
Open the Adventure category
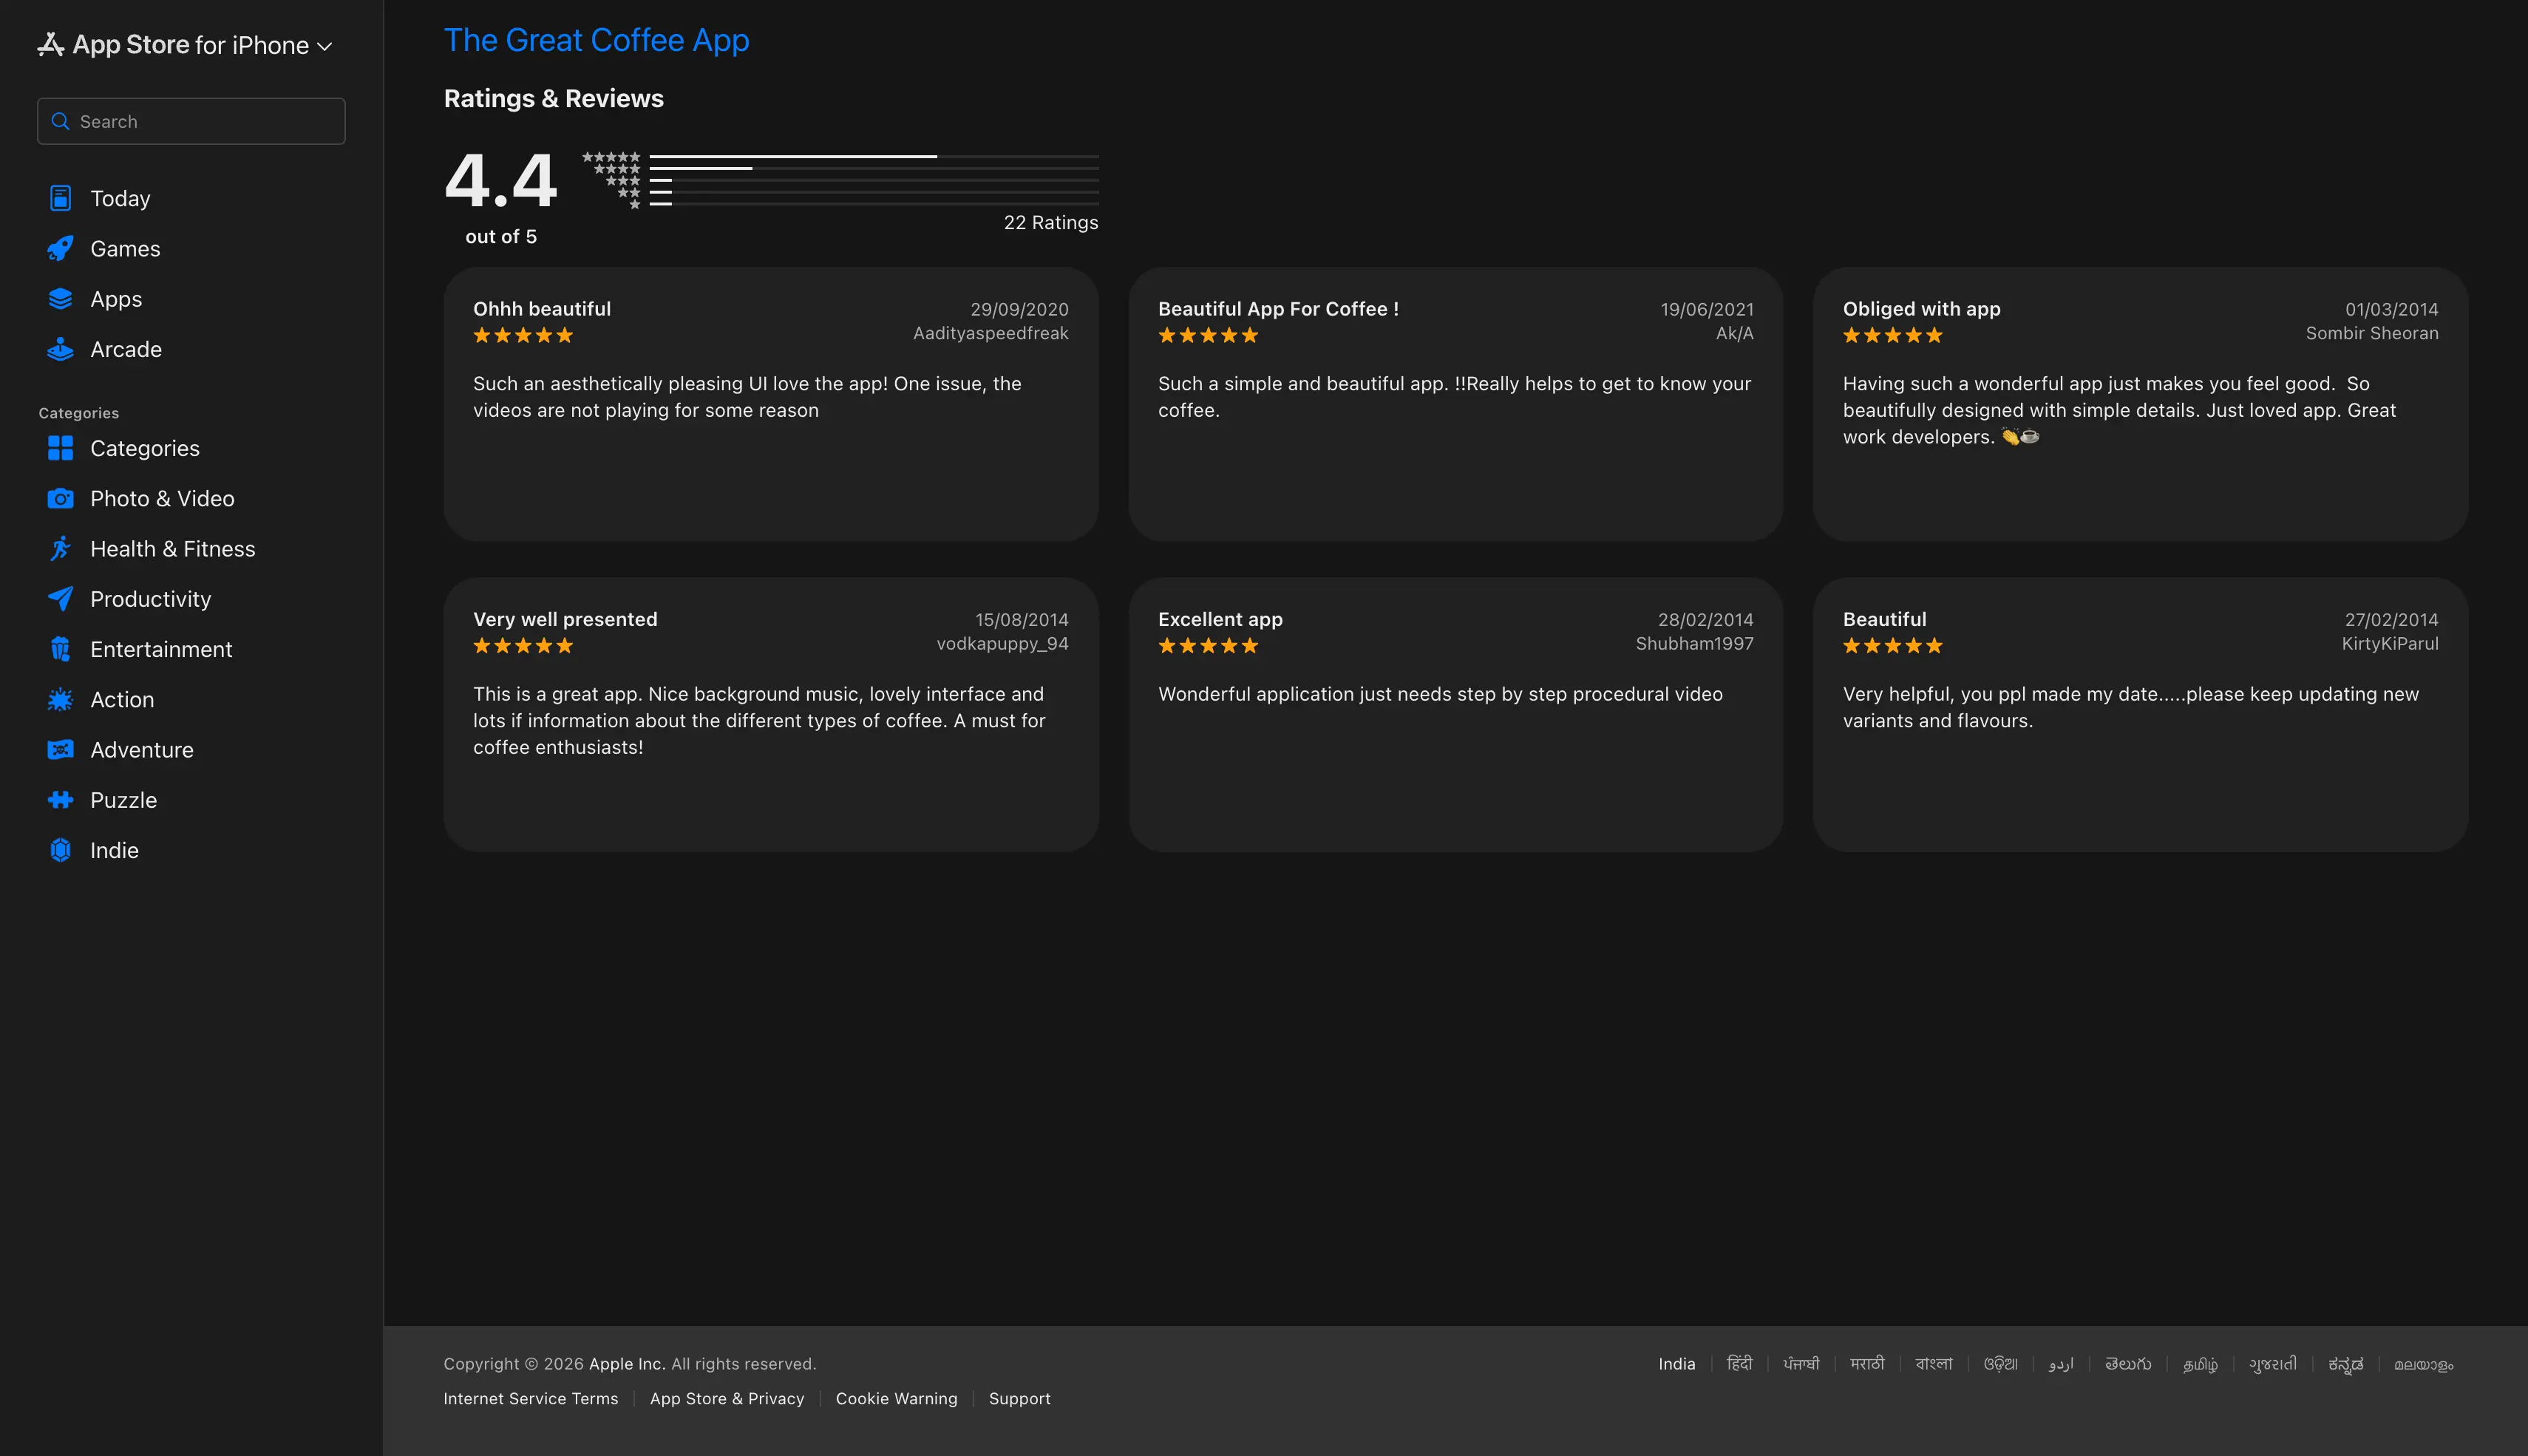coord(142,749)
